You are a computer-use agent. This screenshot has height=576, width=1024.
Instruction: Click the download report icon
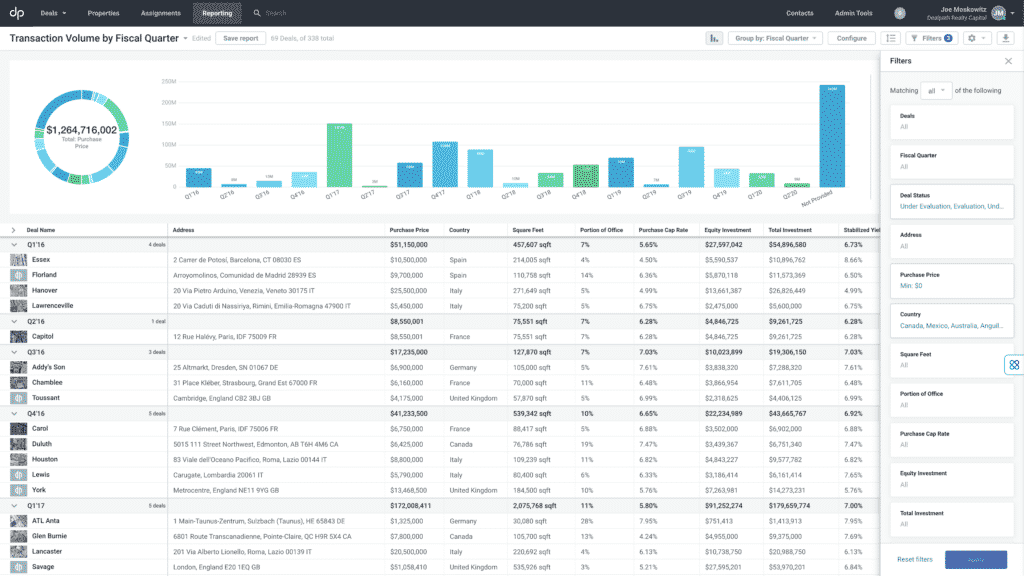point(1005,38)
